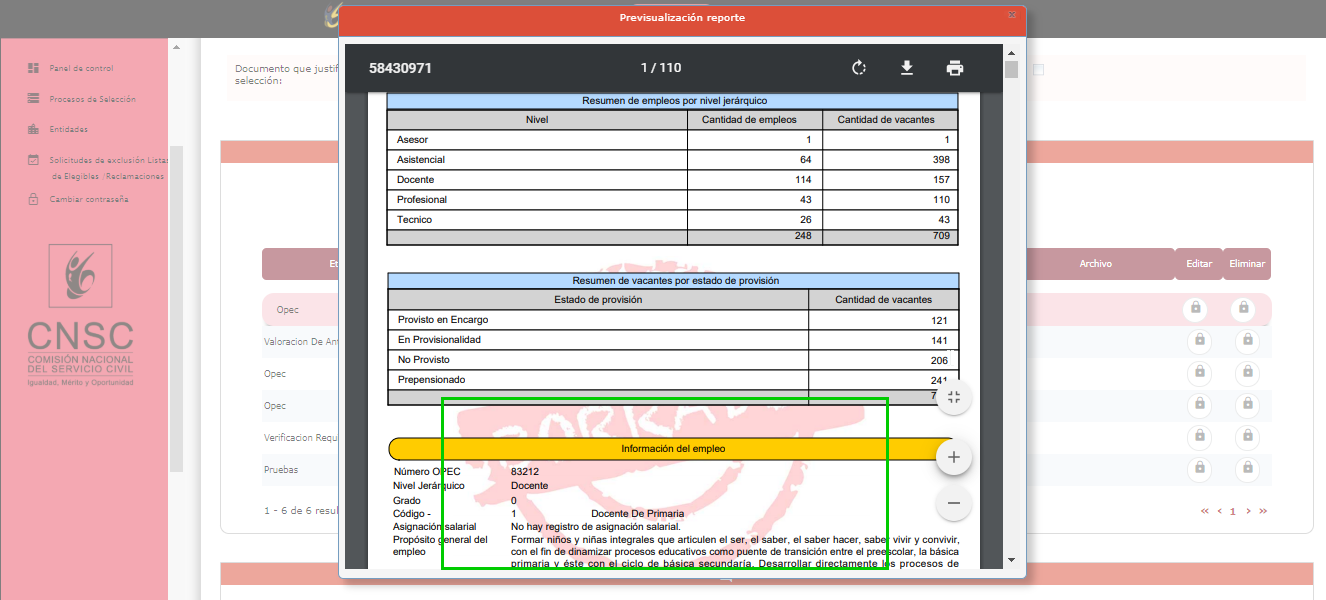The height and width of the screenshot is (600, 1326).
Task: Click the Archivo column header
Action: (1095, 264)
